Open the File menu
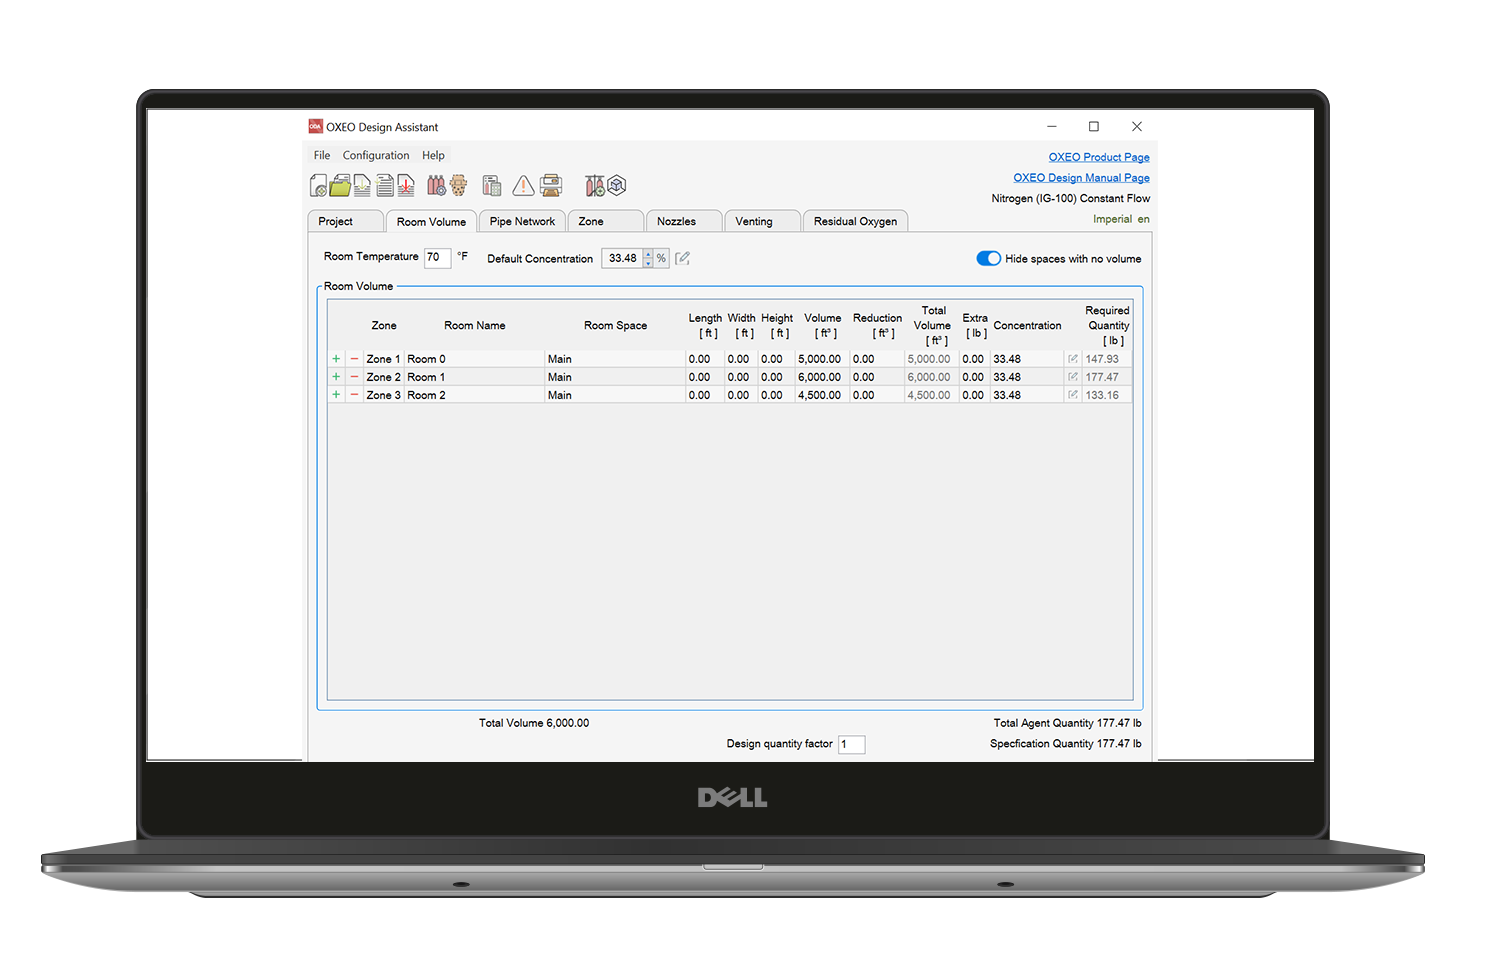The image size is (1488, 974). (321, 156)
